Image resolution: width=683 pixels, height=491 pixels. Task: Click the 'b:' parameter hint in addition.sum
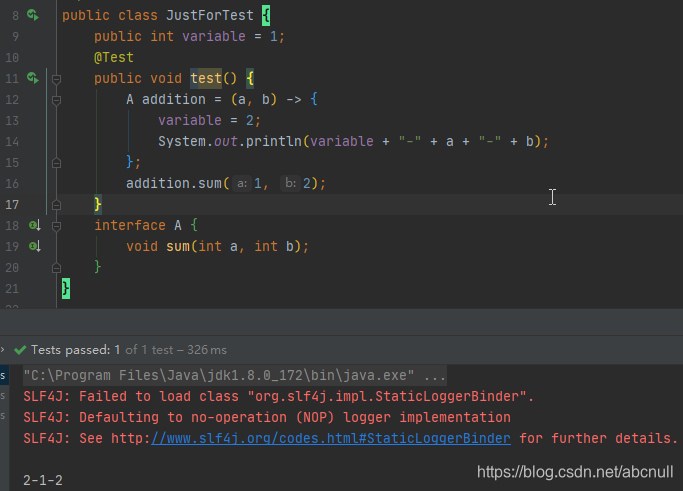point(291,183)
